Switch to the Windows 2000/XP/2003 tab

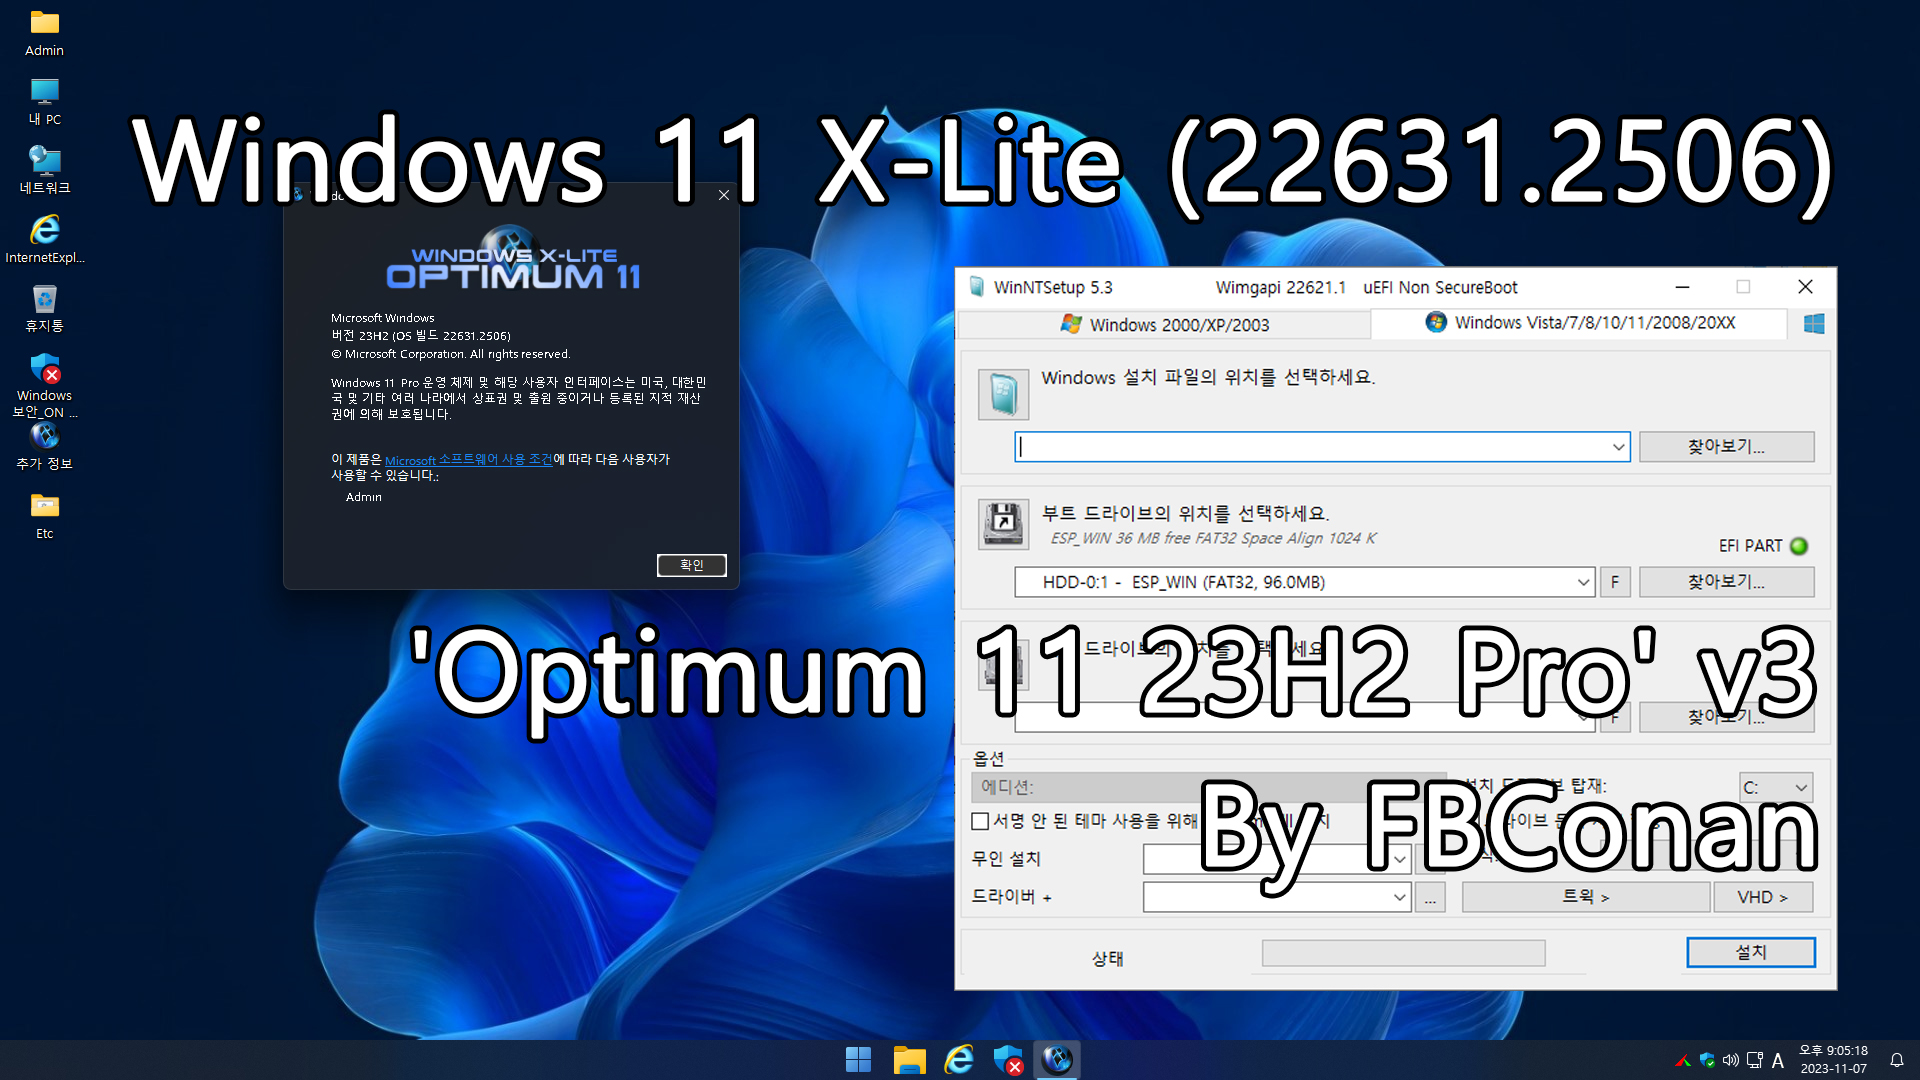coord(1164,324)
